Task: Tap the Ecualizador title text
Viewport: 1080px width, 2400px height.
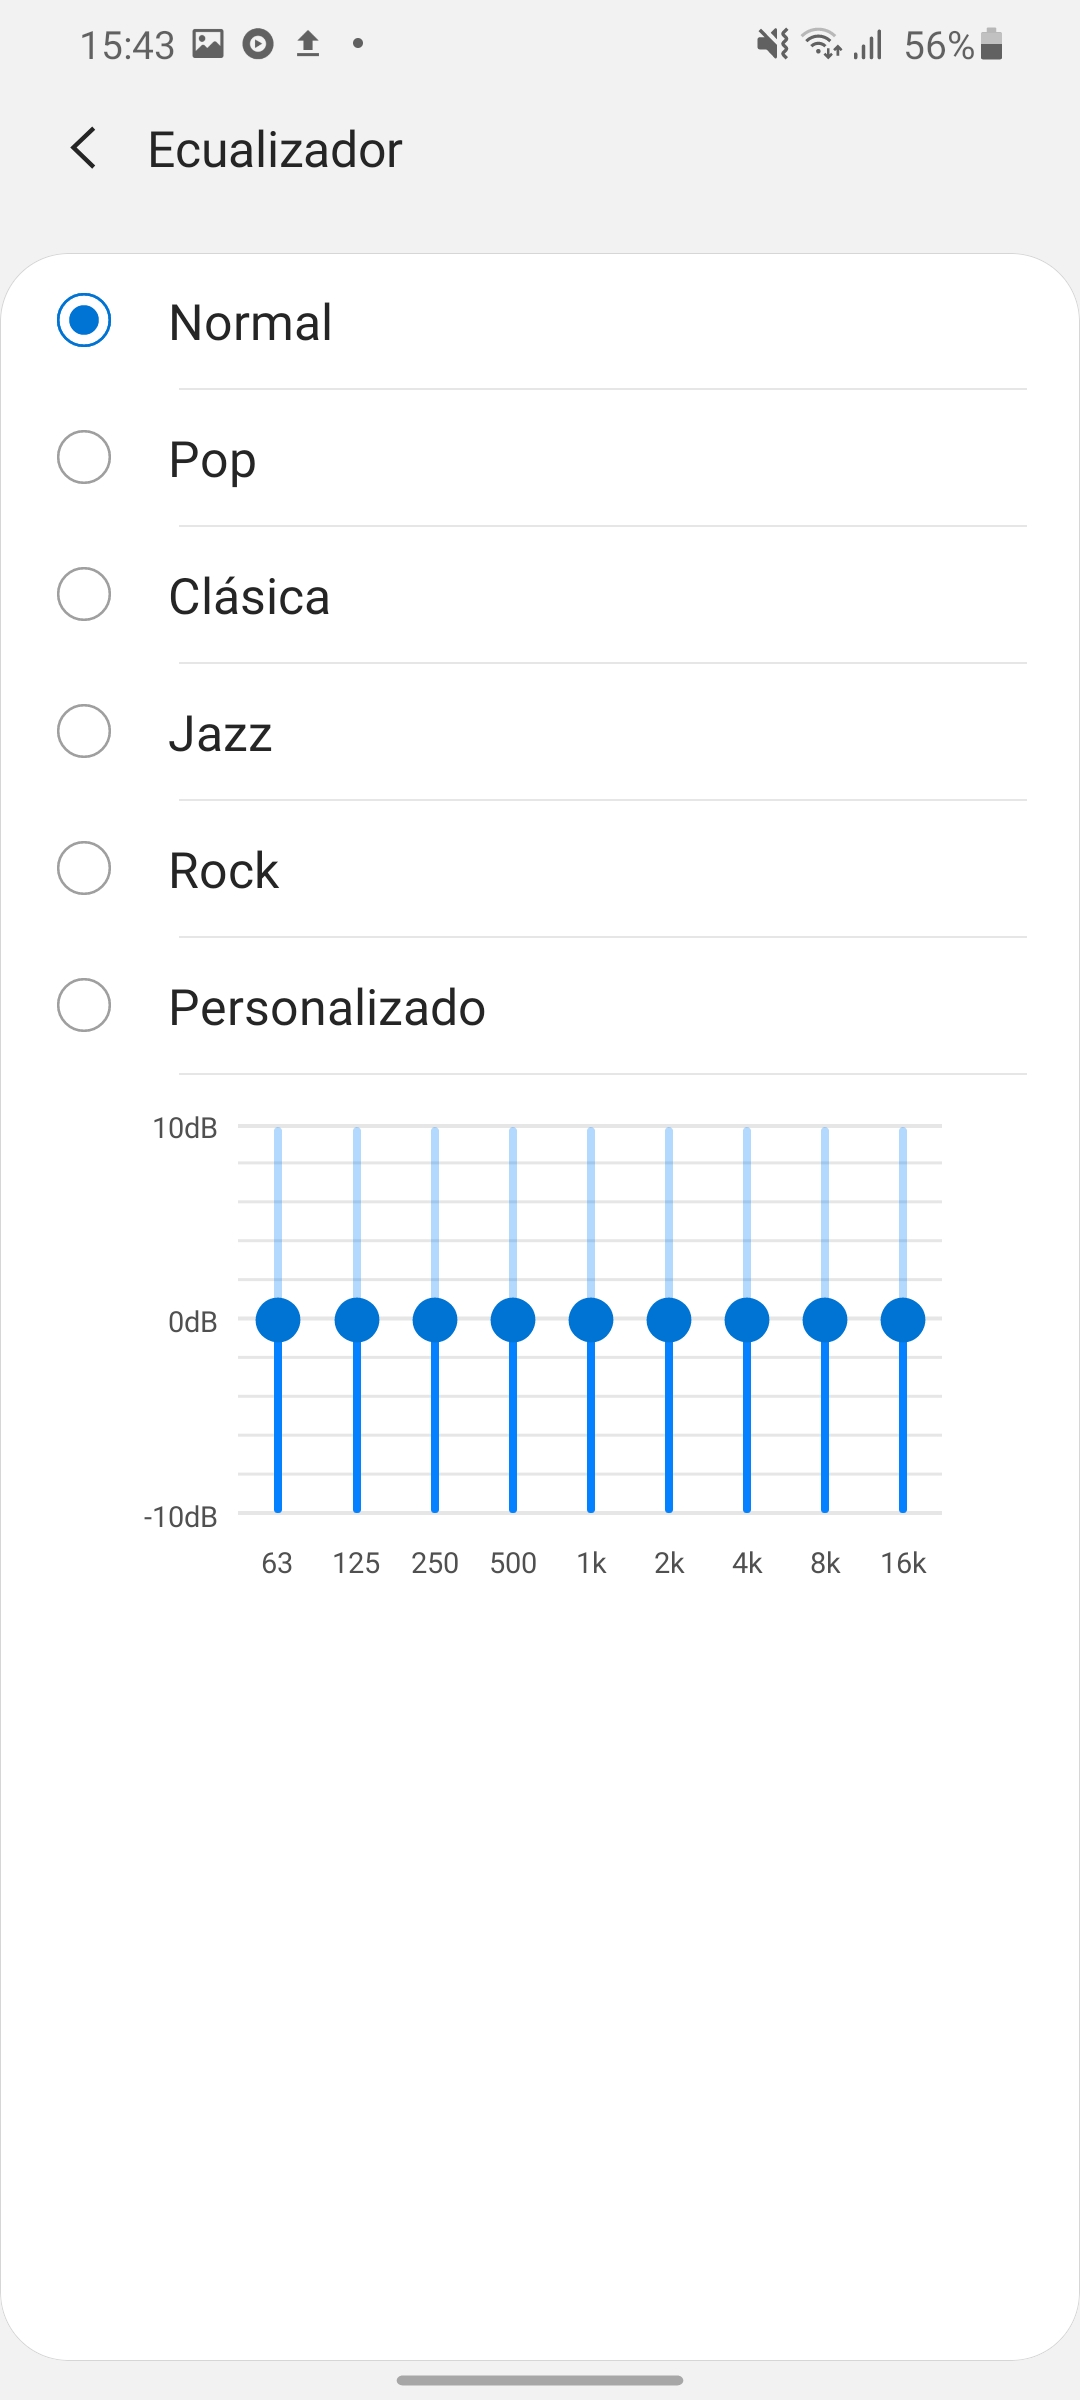Action: pyautogui.click(x=275, y=150)
